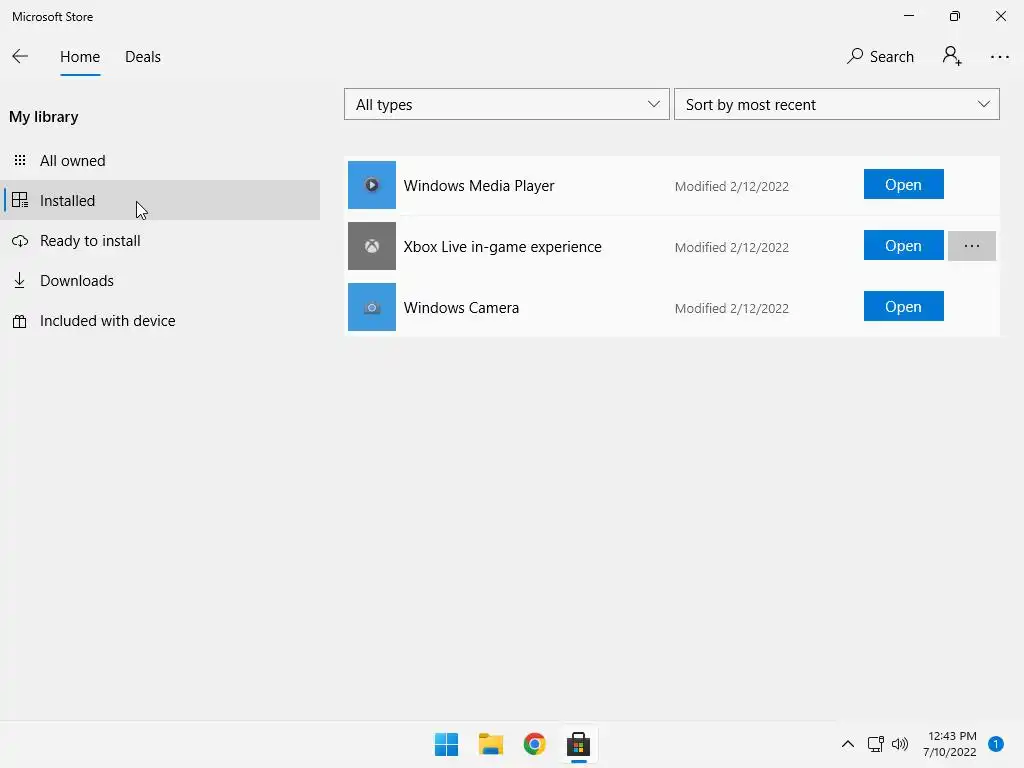Click the volume speaker tray icon
This screenshot has width=1024, height=768.
(900, 744)
